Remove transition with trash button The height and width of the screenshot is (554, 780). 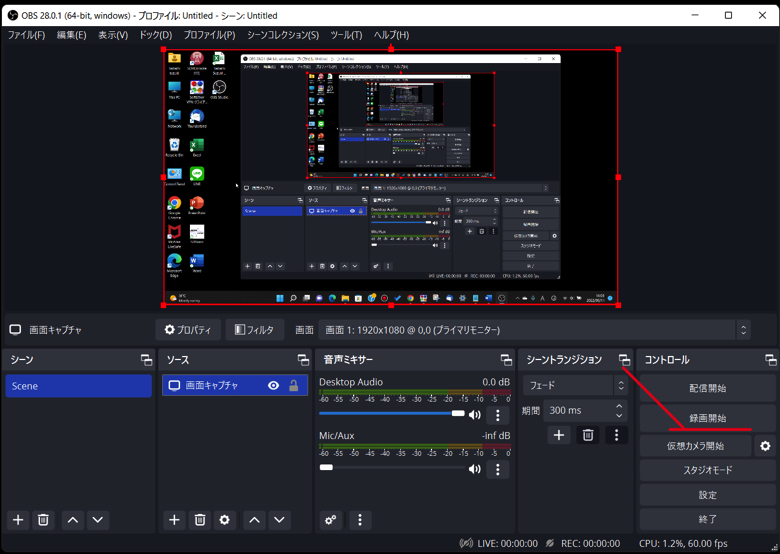coord(587,435)
